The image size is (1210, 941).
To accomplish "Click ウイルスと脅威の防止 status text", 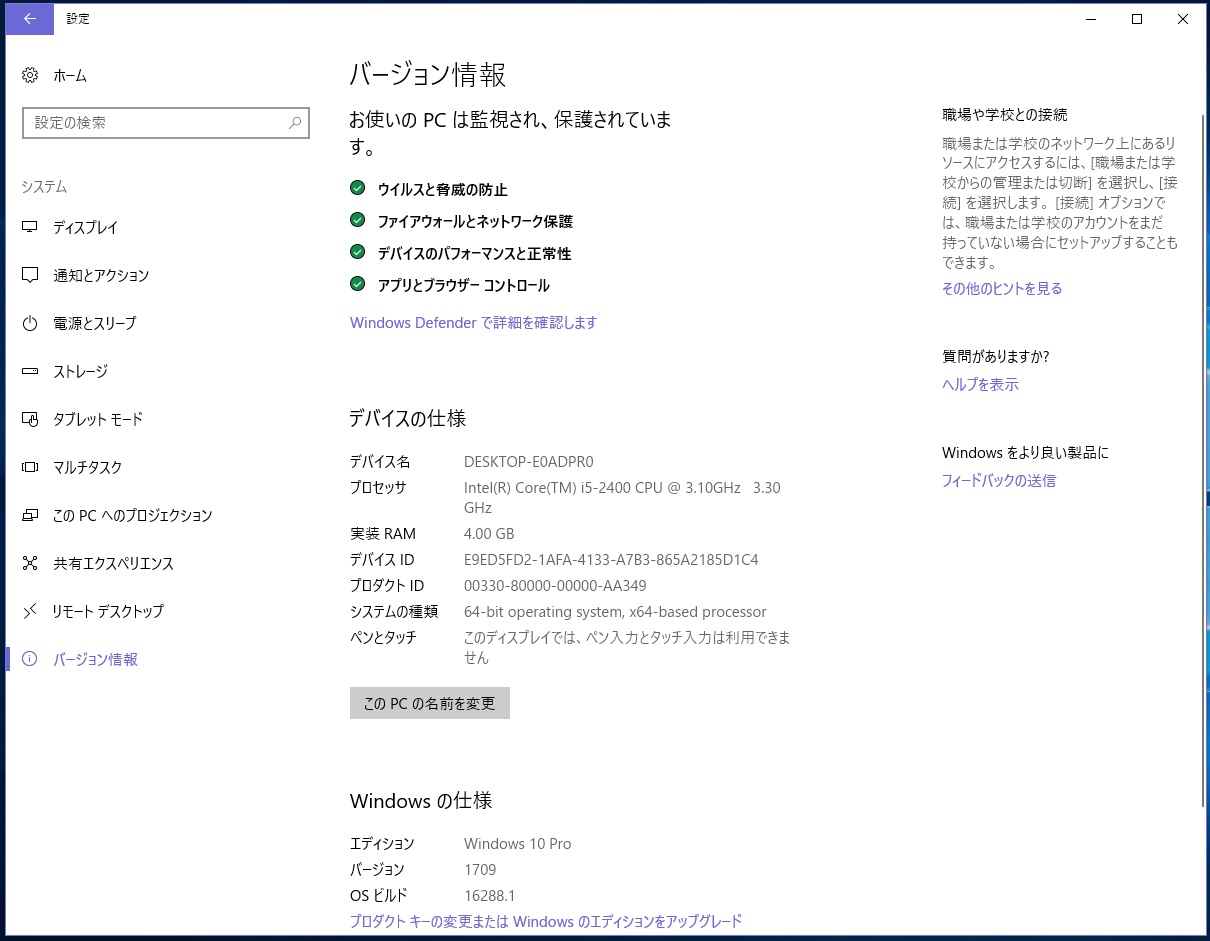I will (x=443, y=189).
